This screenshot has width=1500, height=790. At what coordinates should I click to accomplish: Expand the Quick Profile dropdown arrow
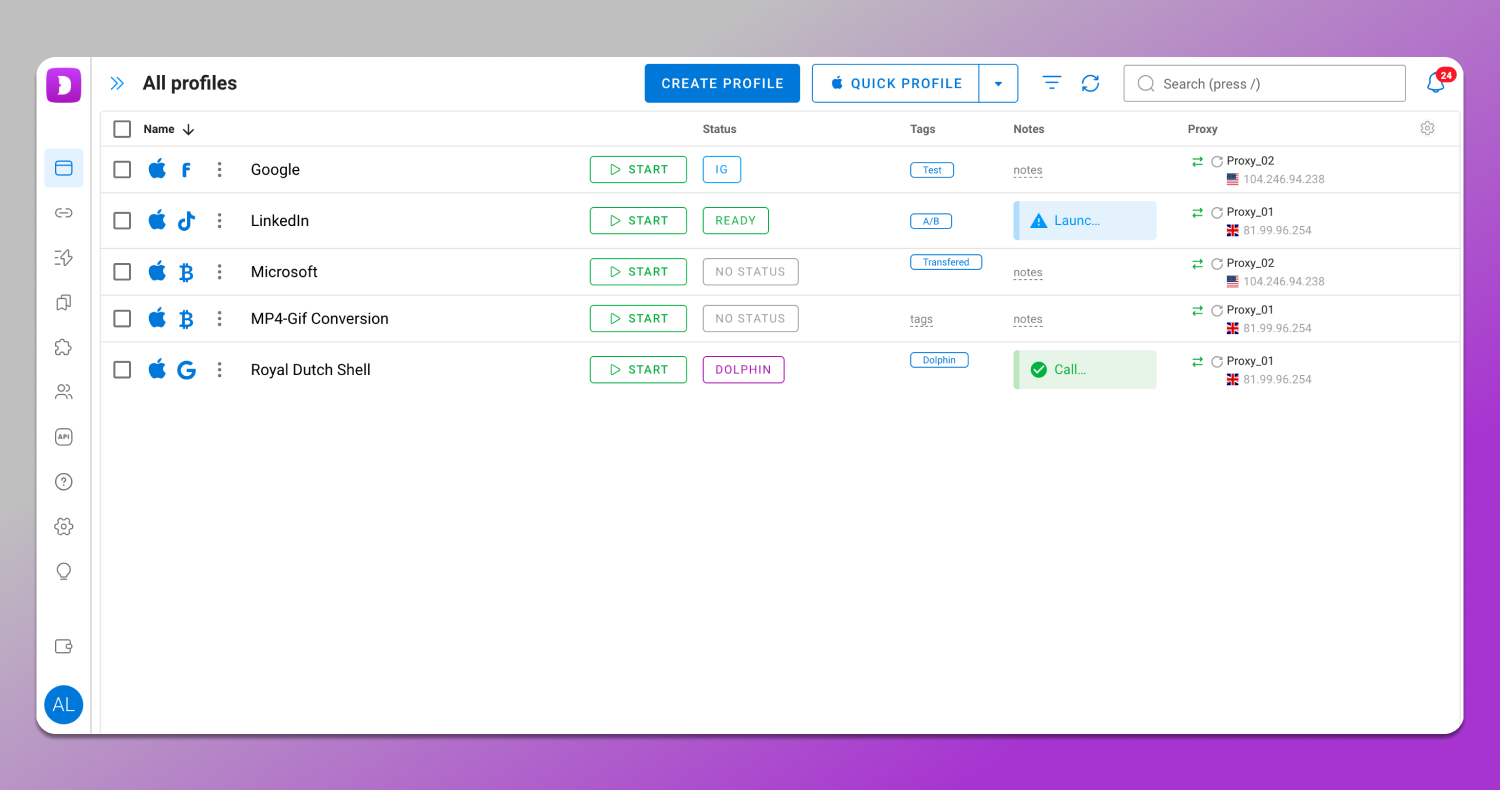pos(998,84)
